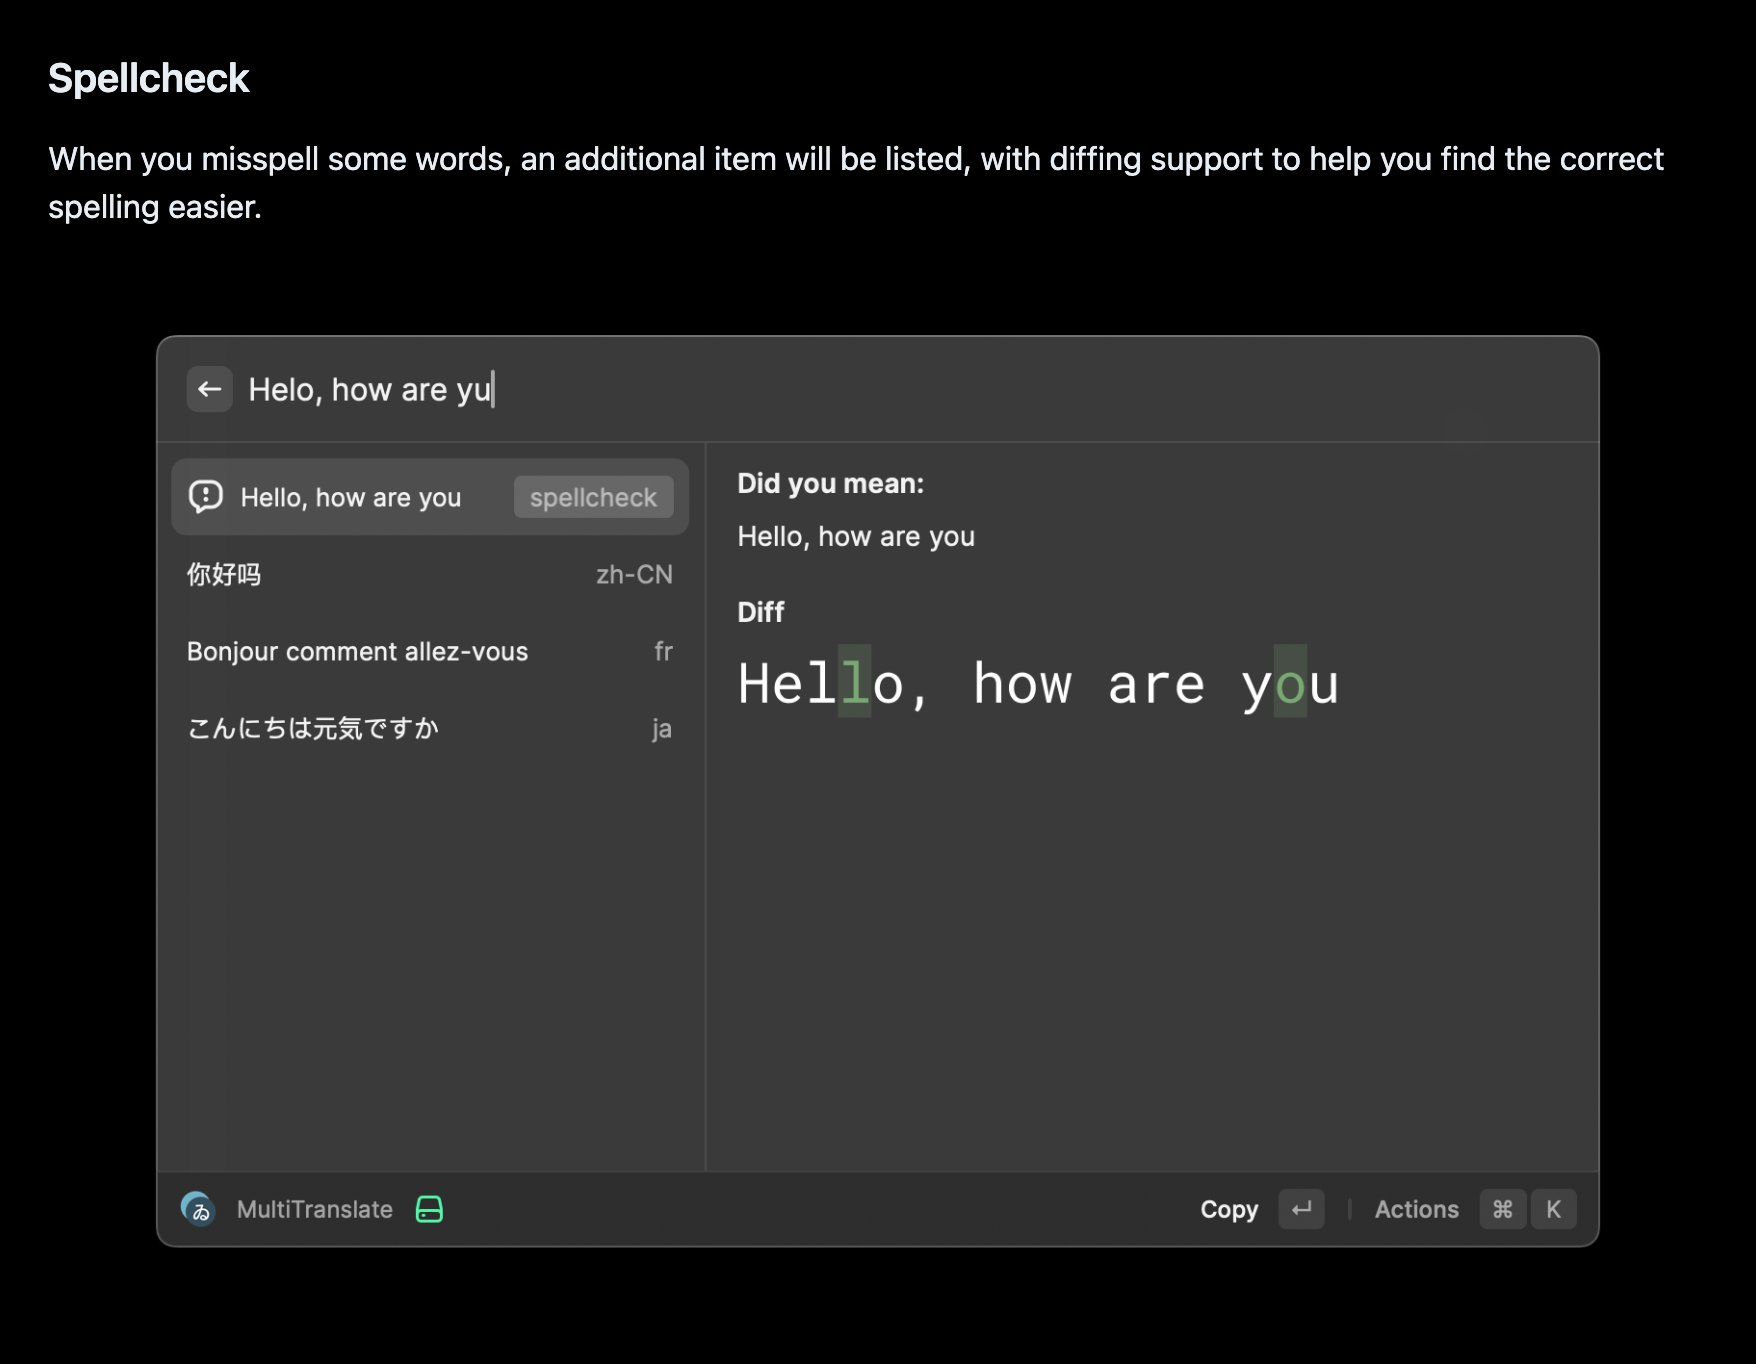Select 'Bonjour comment allez-vous' translation
The height and width of the screenshot is (1364, 1756).
pyautogui.click(x=430, y=651)
